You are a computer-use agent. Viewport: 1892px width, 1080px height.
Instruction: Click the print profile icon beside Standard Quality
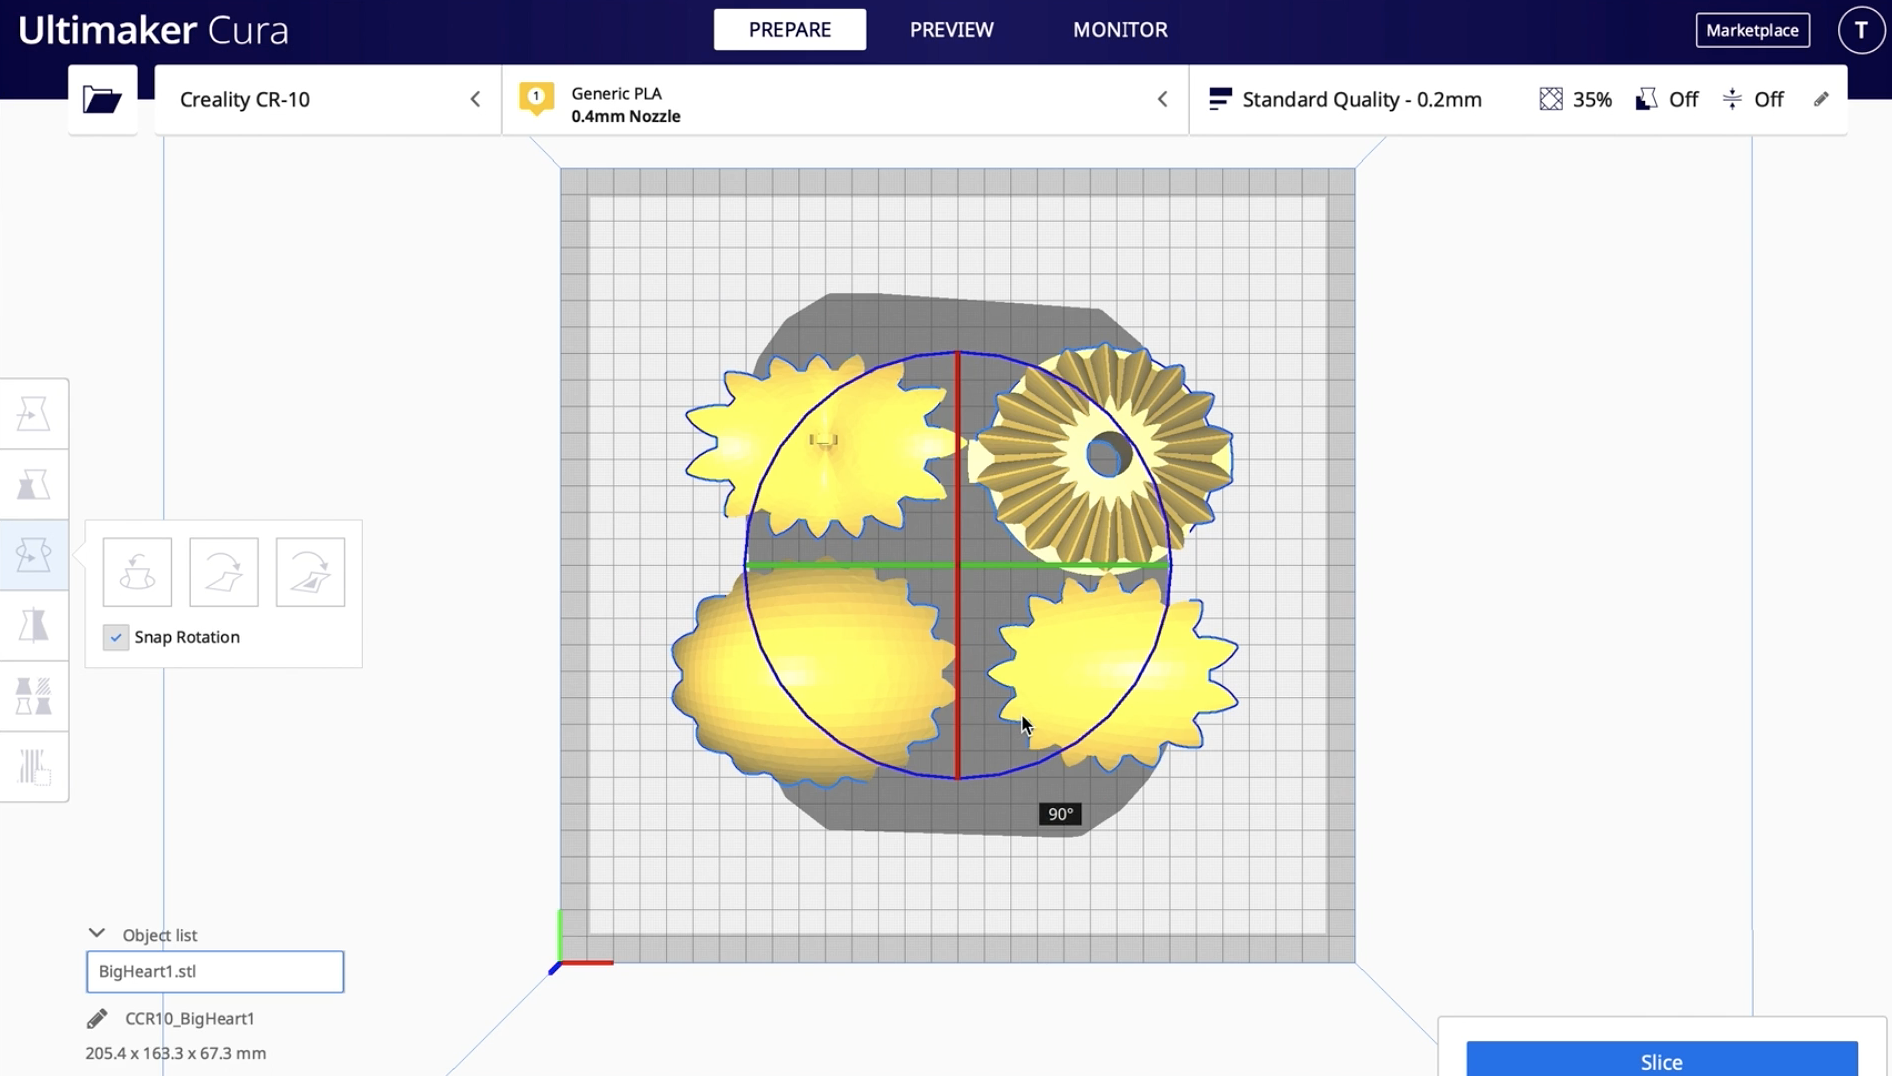(1220, 99)
